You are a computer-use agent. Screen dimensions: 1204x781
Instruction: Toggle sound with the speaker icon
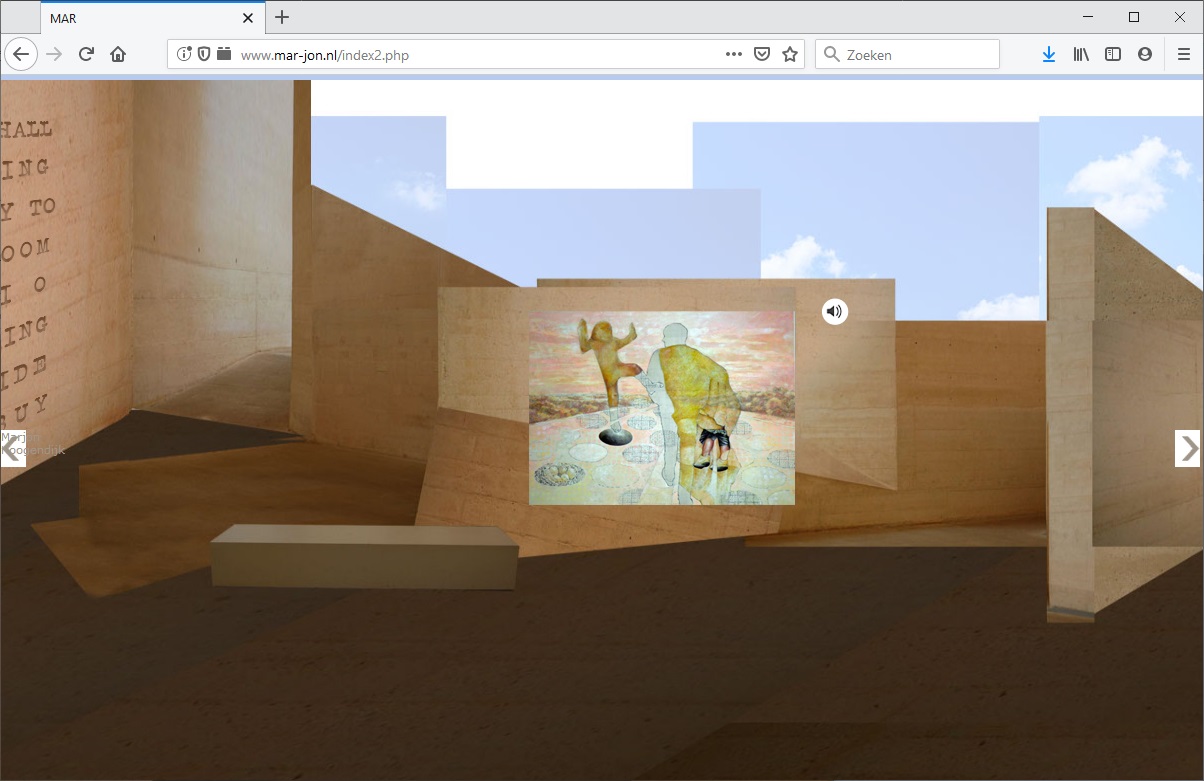[x=835, y=312]
